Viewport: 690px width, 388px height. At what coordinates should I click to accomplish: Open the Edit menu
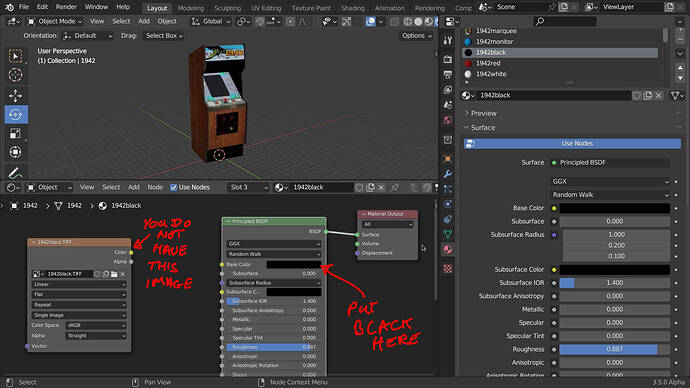[x=42, y=7]
